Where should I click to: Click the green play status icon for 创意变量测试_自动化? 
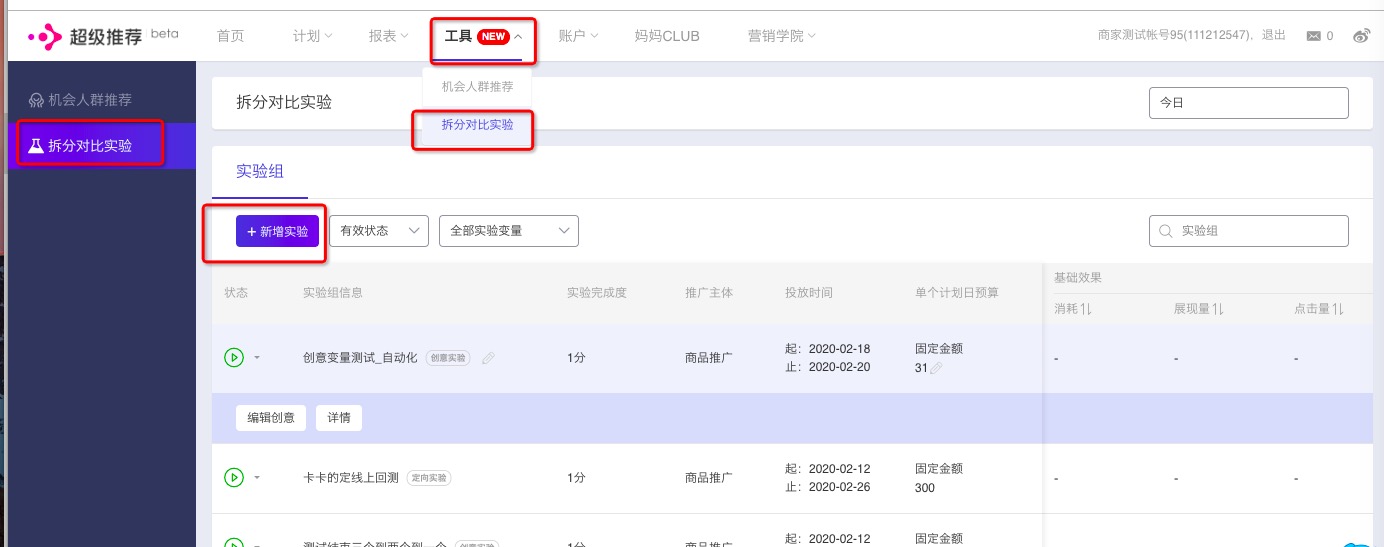pos(234,357)
